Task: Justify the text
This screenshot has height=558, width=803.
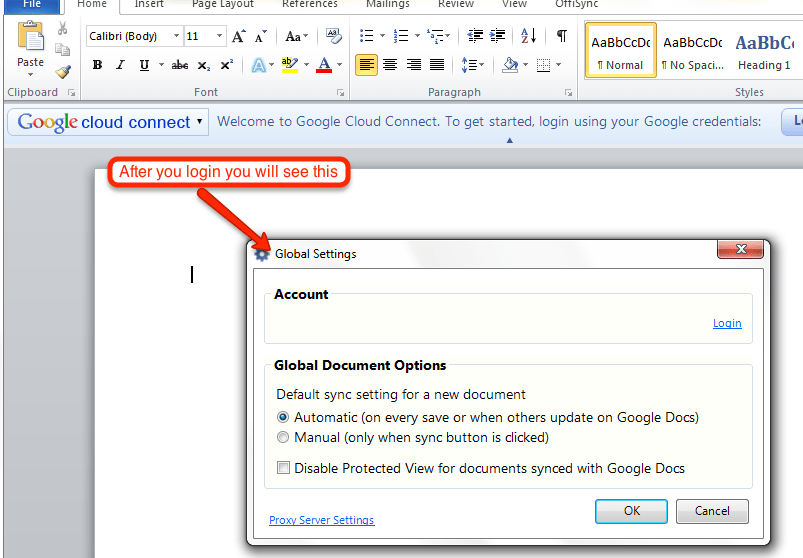Action: click(x=437, y=65)
